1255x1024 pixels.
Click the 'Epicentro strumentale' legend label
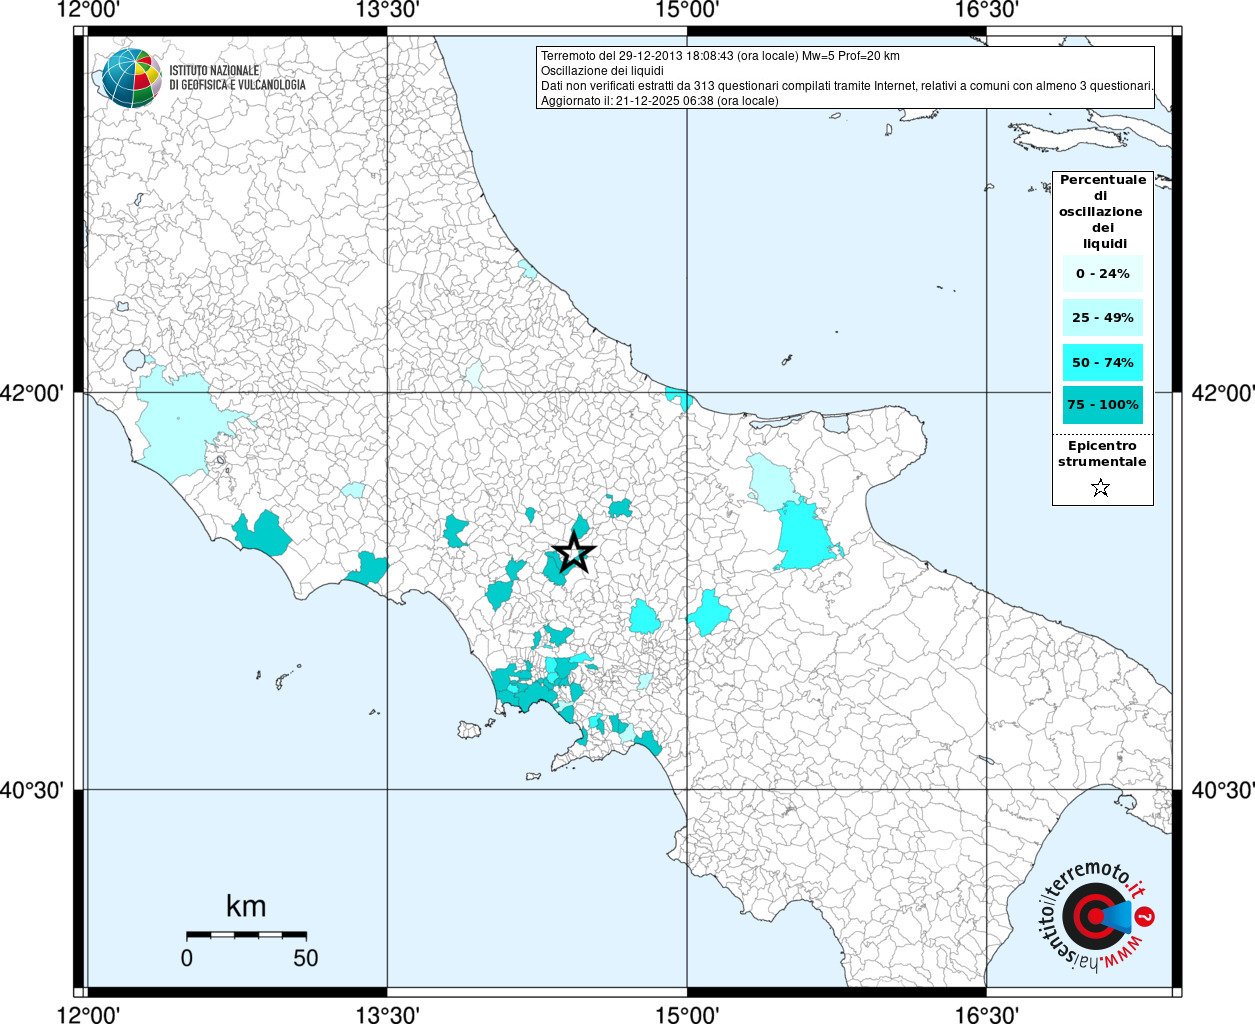tap(1102, 454)
